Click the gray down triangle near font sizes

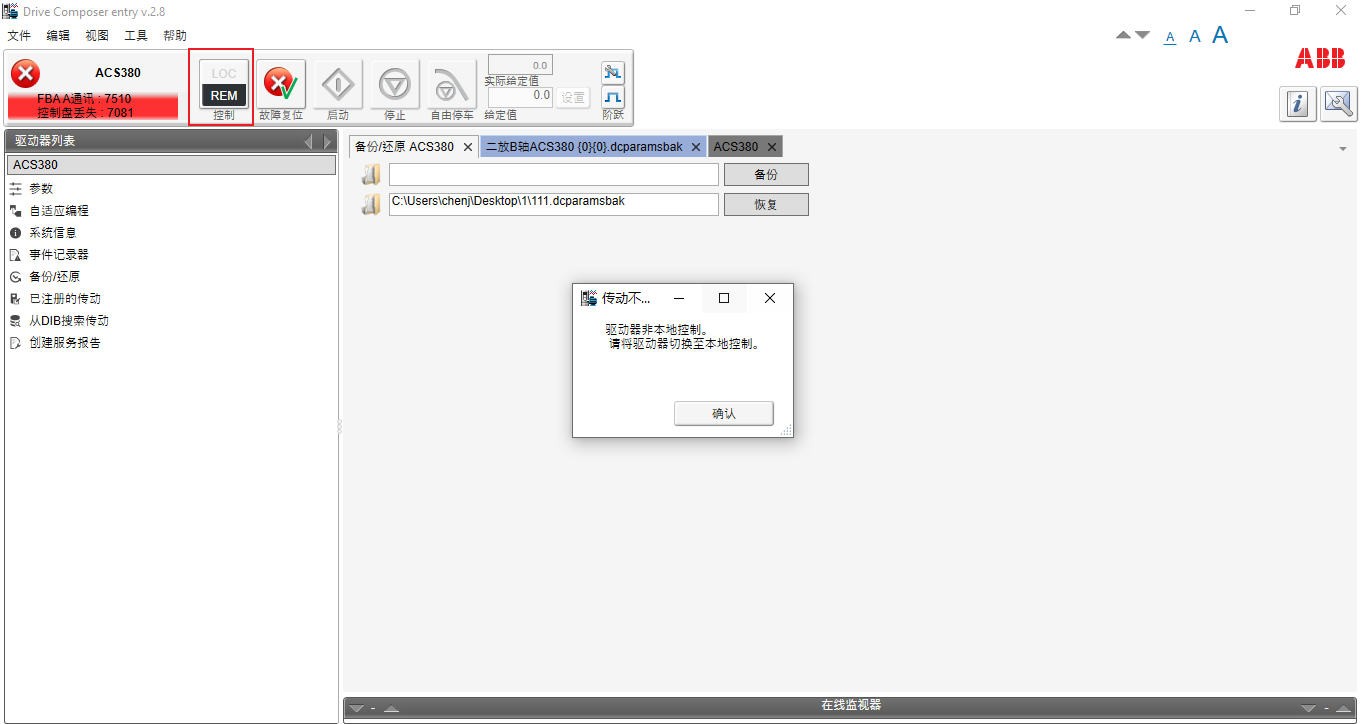tap(1142, 35)
